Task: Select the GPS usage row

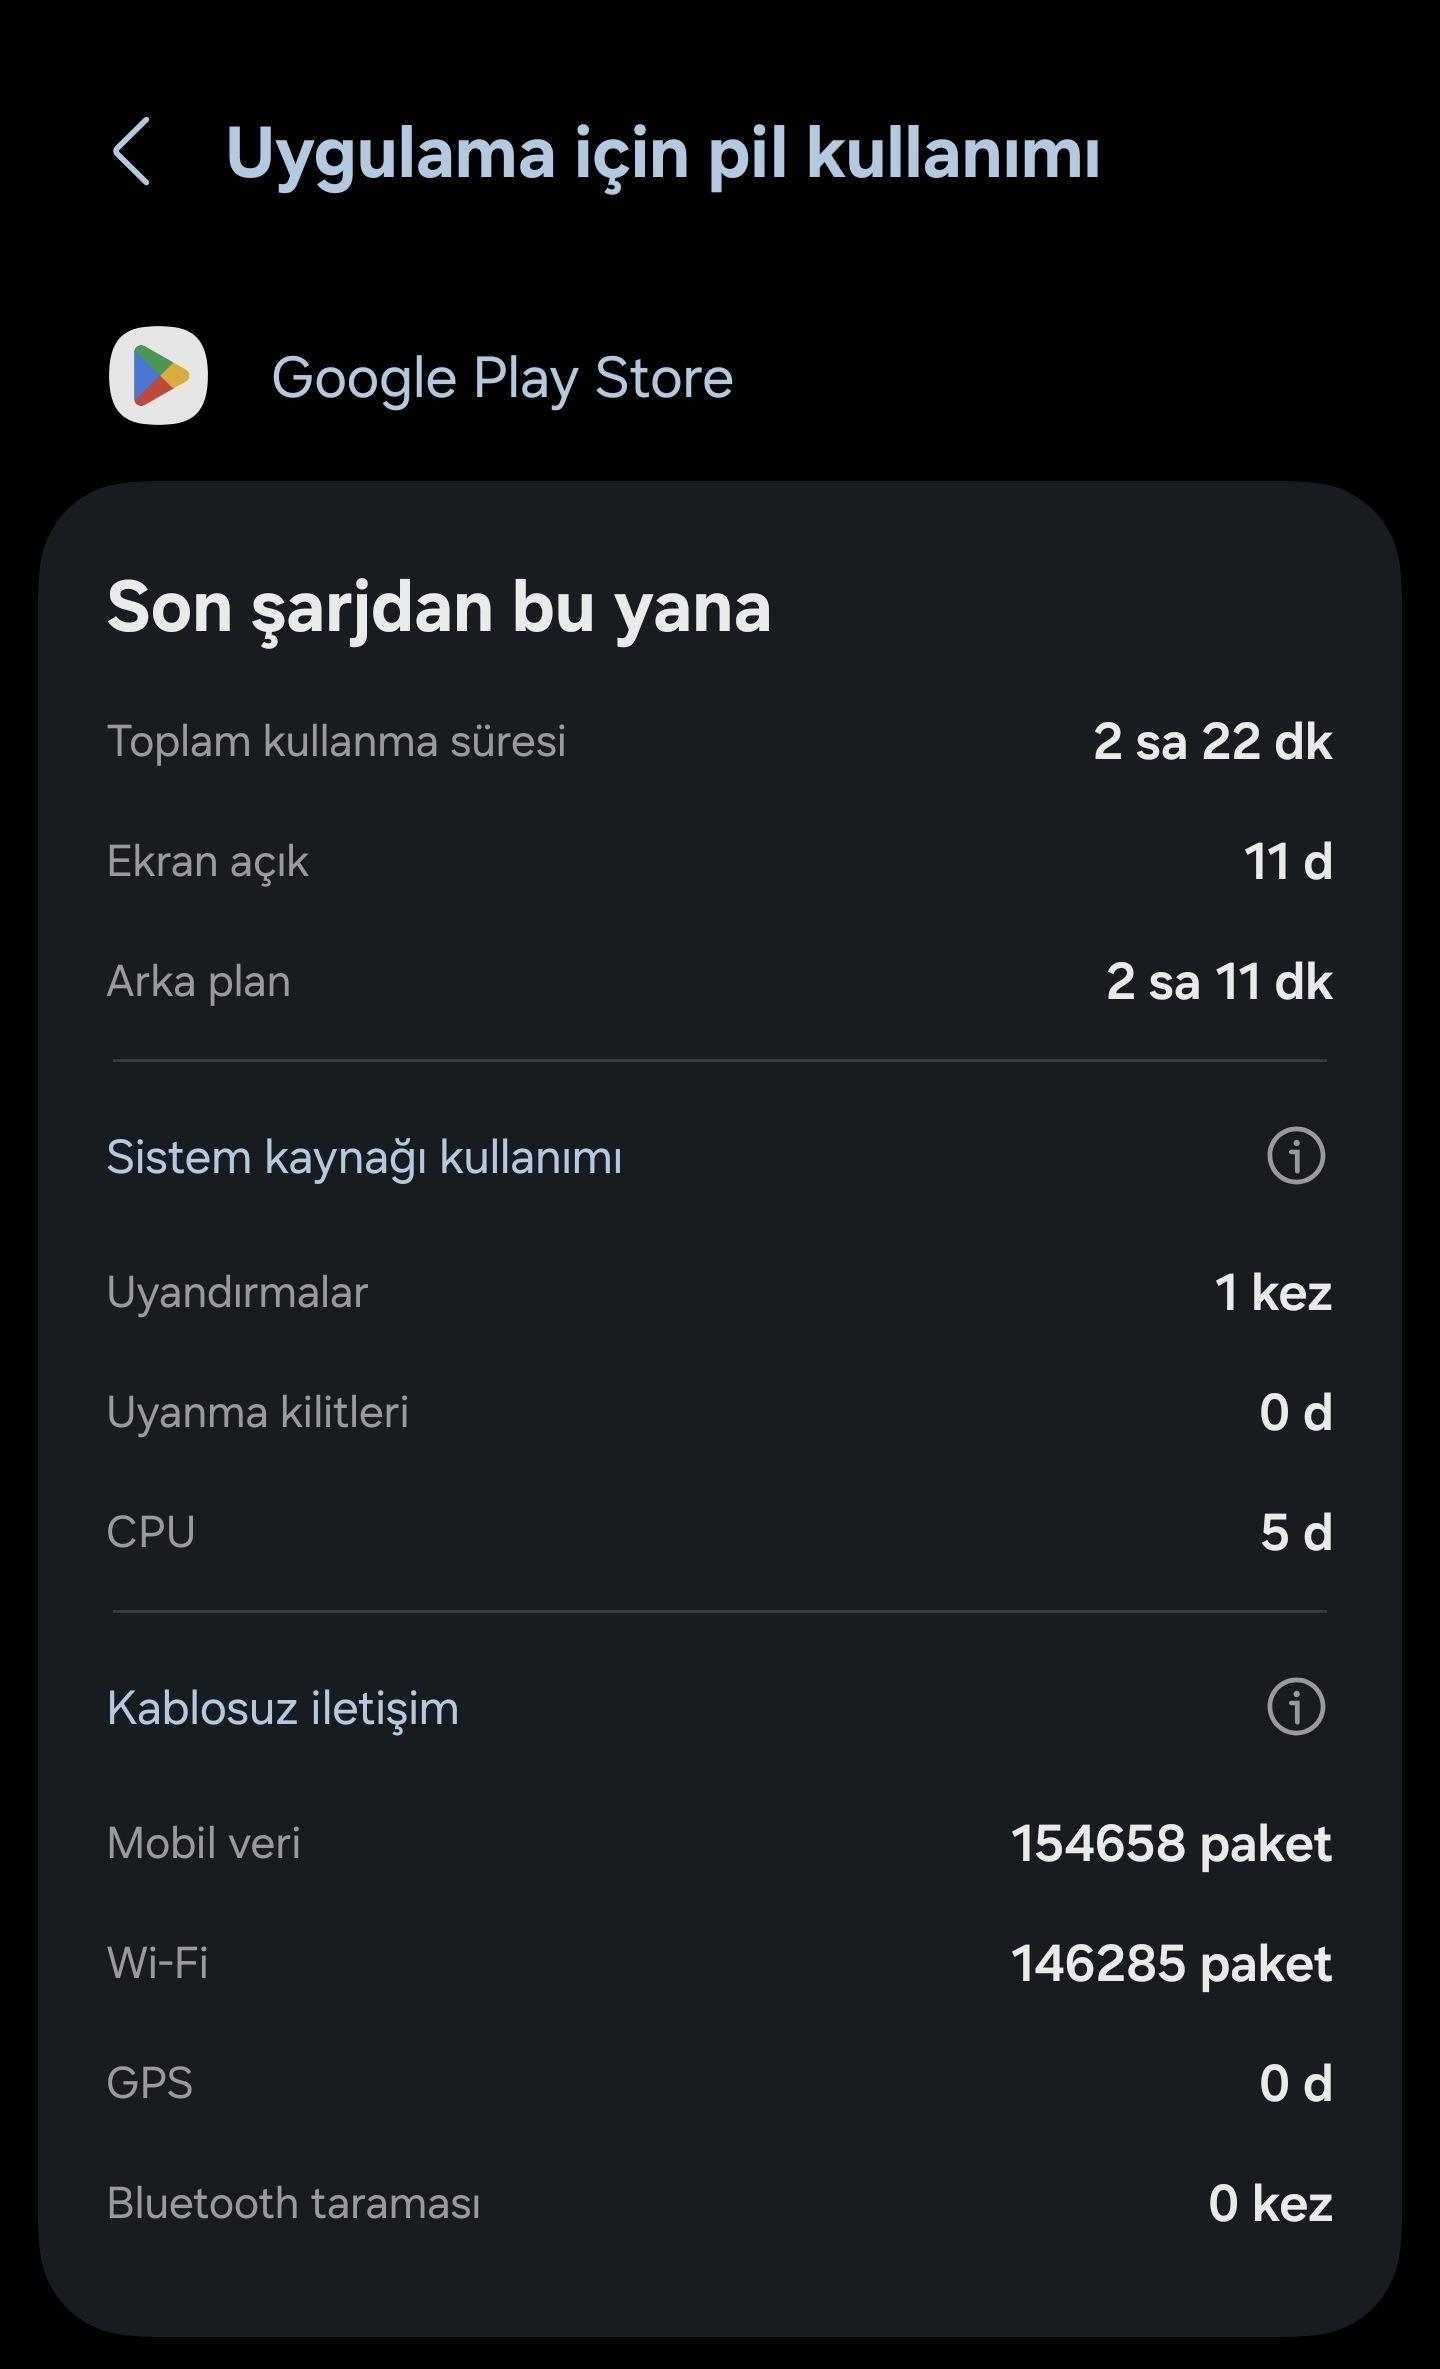Action: pyautogui.click(x=718, y=2083)
